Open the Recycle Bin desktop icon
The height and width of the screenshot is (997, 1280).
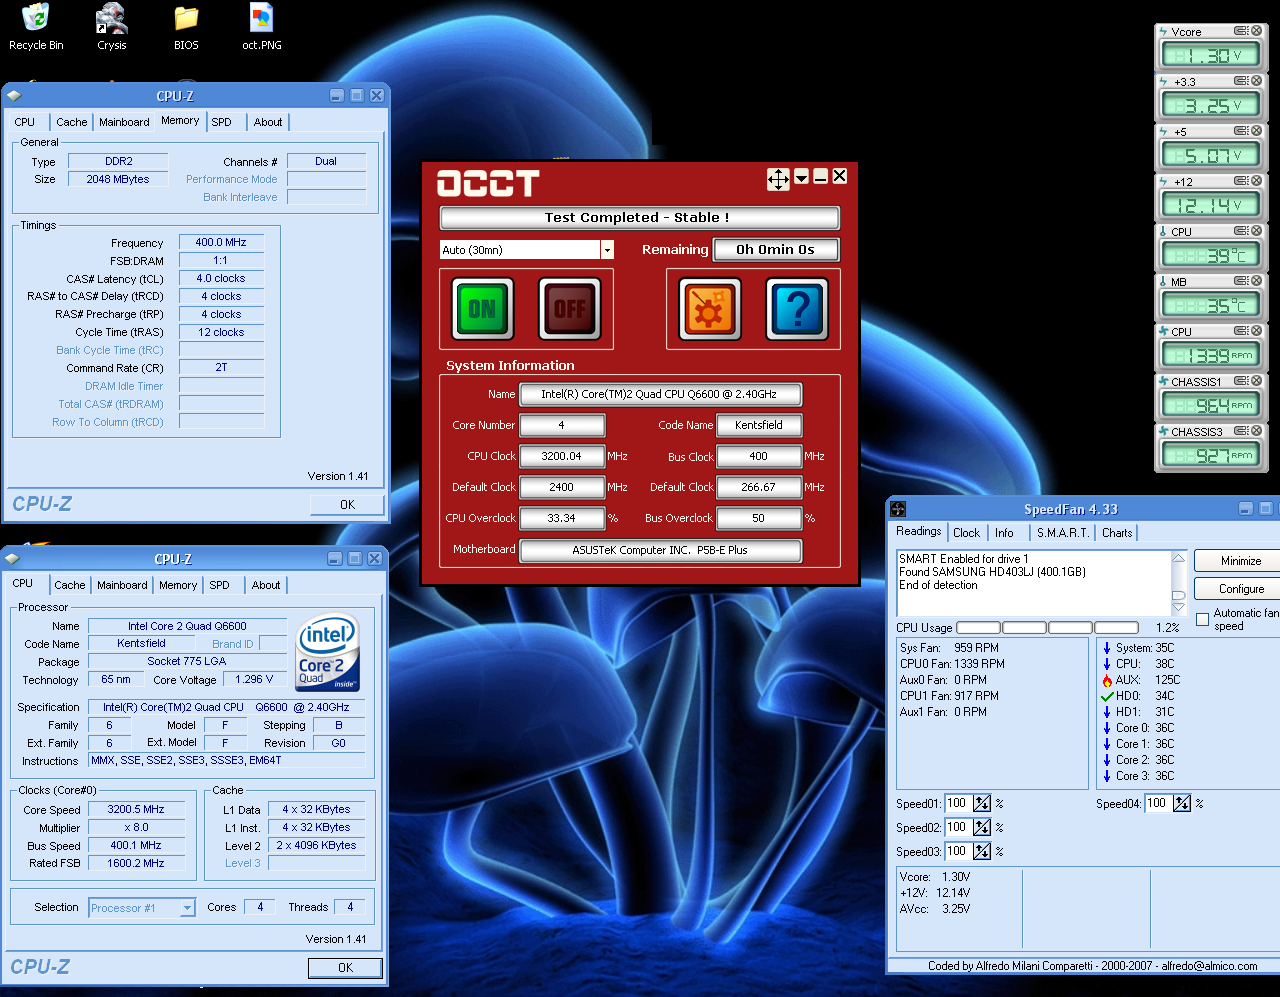[x=36, y=27]
